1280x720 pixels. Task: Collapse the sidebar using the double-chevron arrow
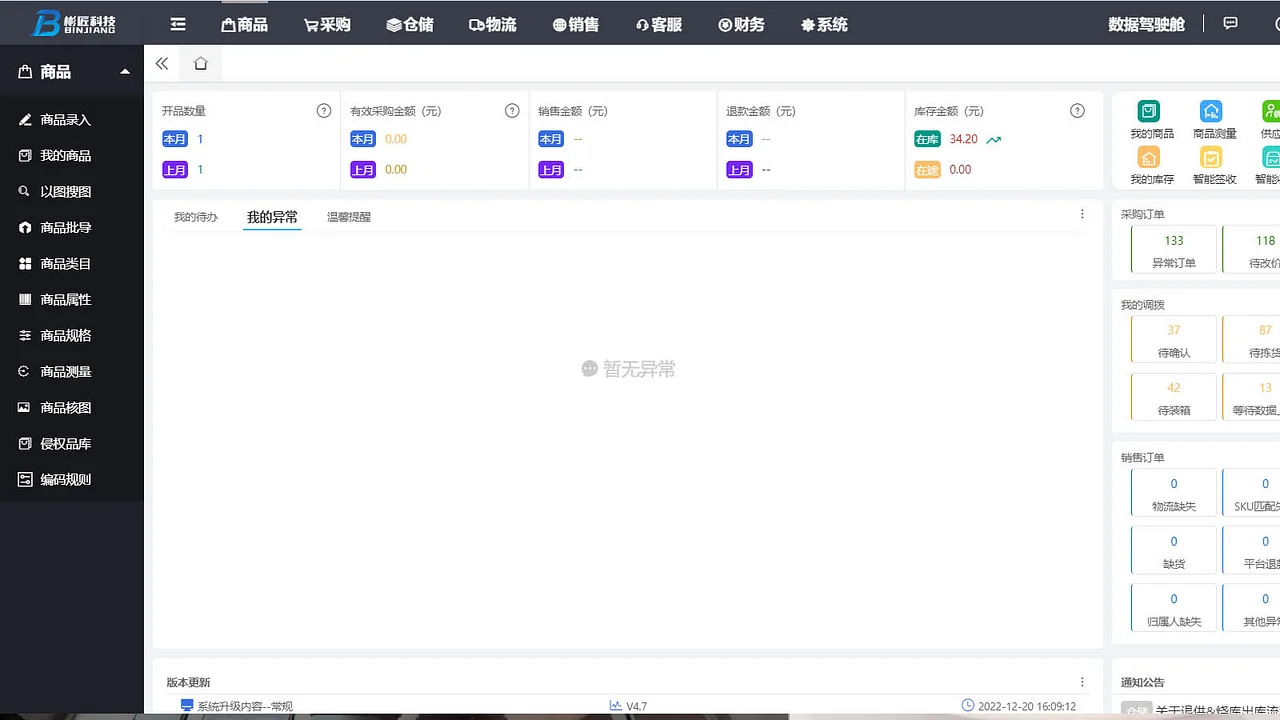pos(161,62)
